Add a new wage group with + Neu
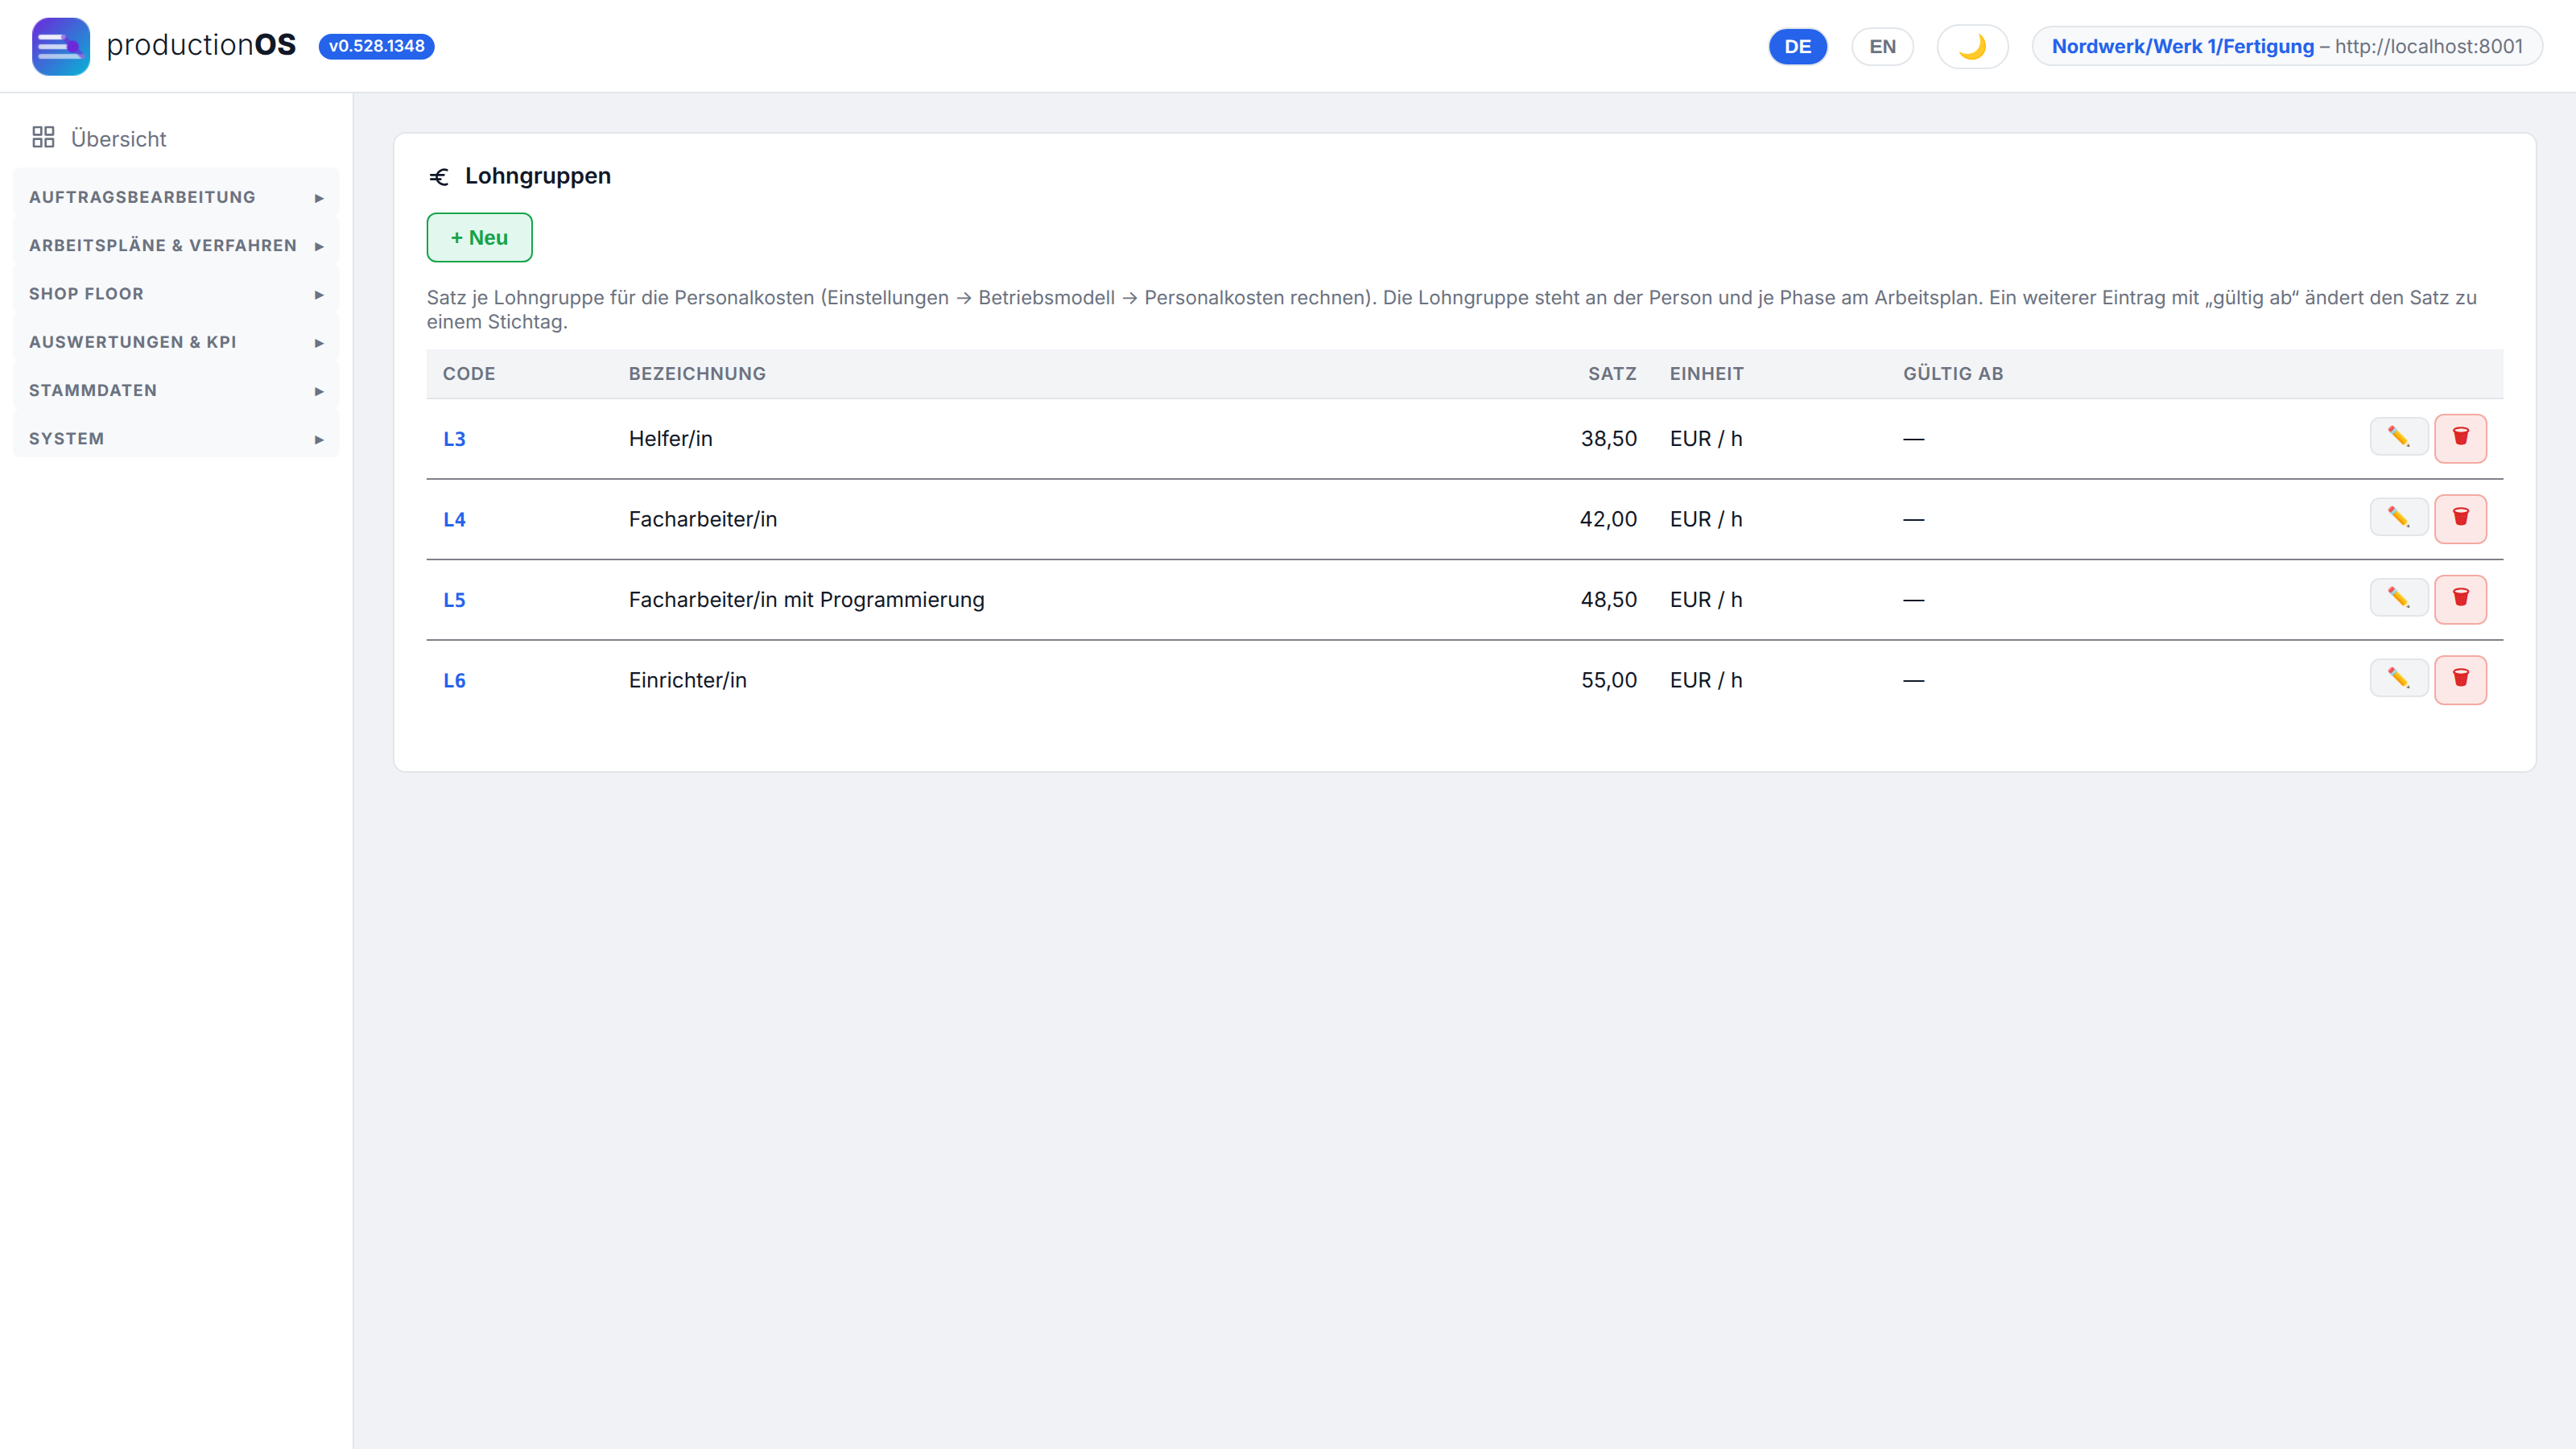 (x=479, y=237)
